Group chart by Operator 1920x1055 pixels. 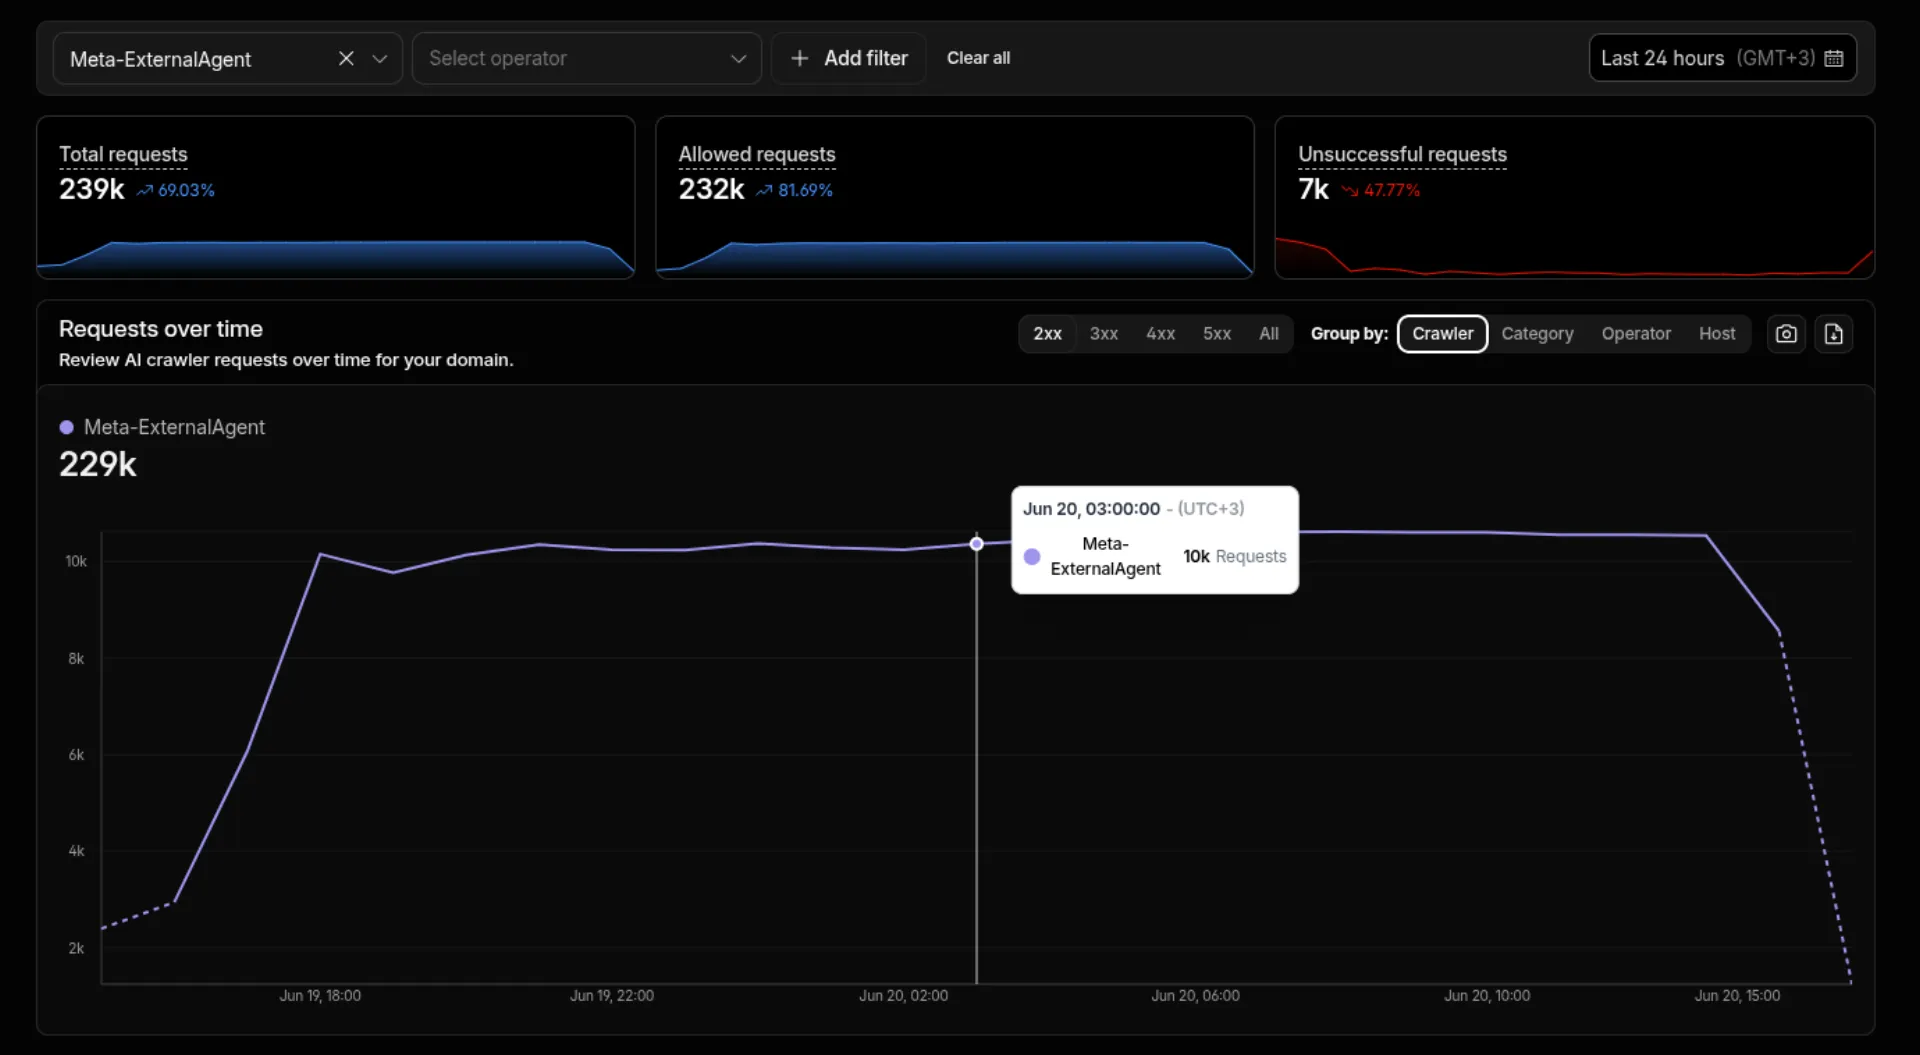point(1636,334)
